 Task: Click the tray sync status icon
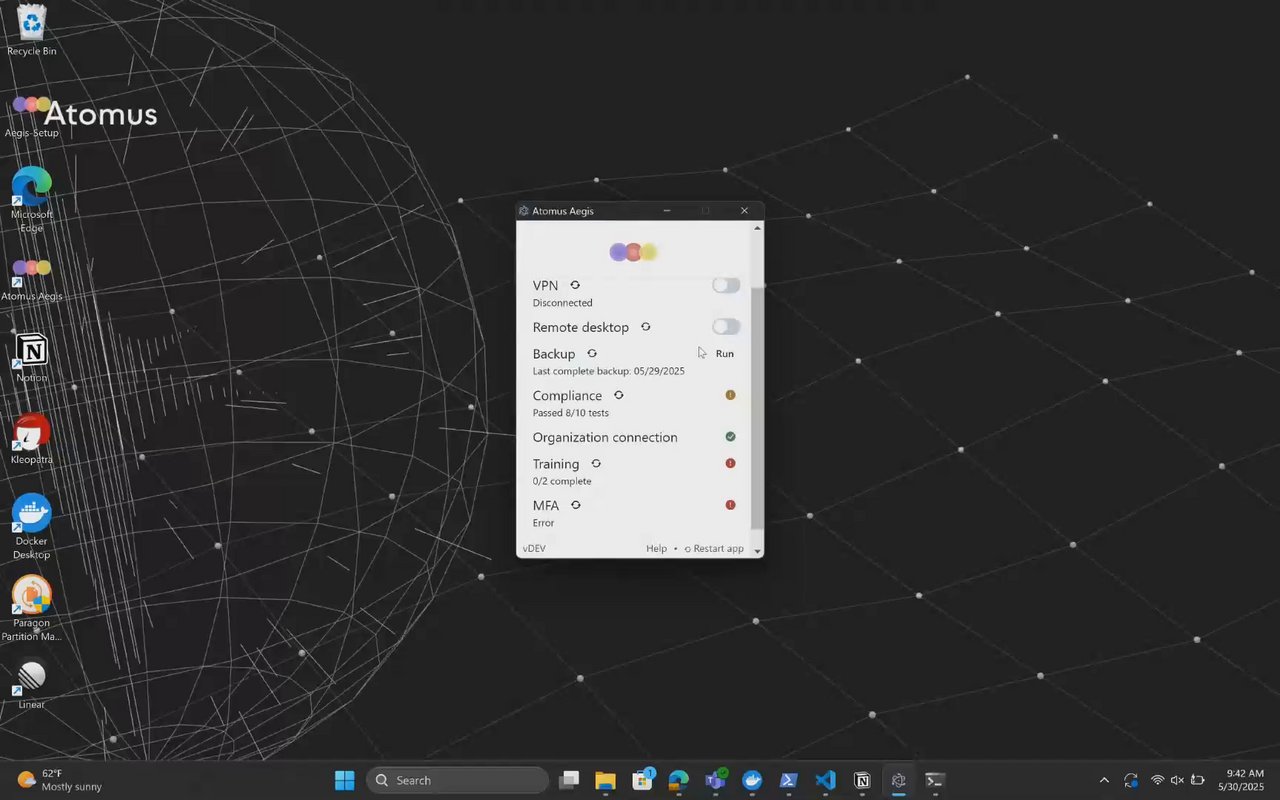coord(1131,780)
